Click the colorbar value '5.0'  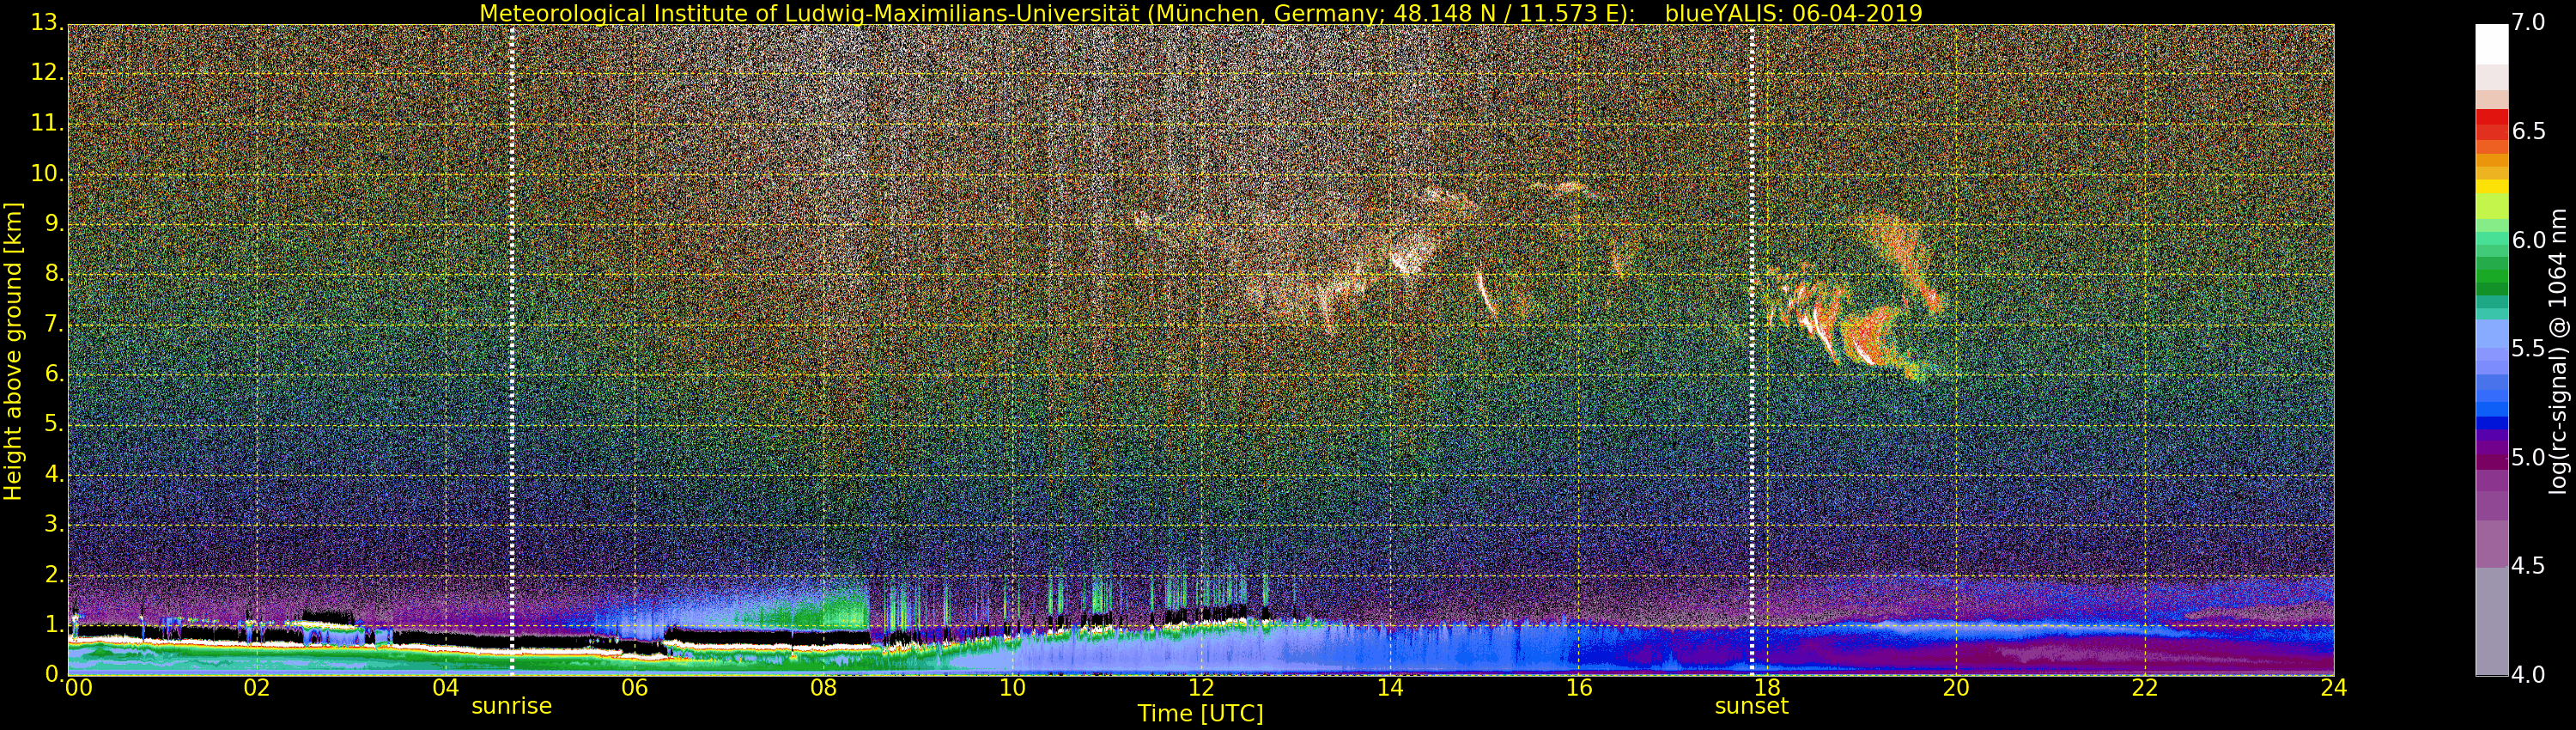click(x=2528, y=458)
